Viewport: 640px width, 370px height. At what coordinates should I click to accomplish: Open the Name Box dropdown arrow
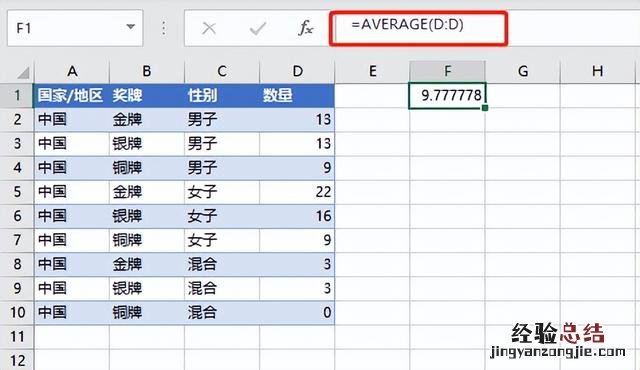[131, 27]
